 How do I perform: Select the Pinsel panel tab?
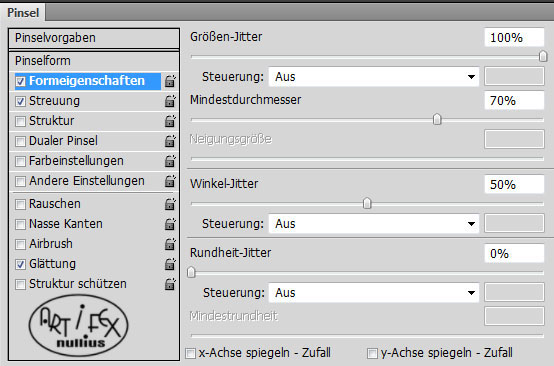point(23,13)
